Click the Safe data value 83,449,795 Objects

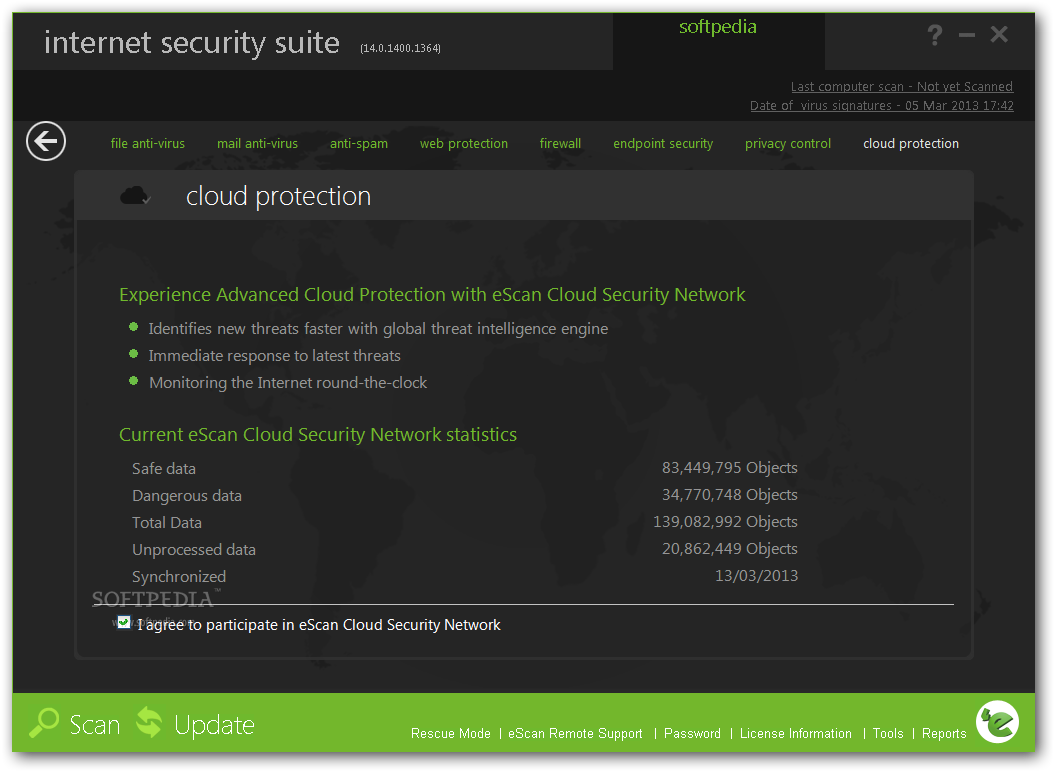click(729, 468)
